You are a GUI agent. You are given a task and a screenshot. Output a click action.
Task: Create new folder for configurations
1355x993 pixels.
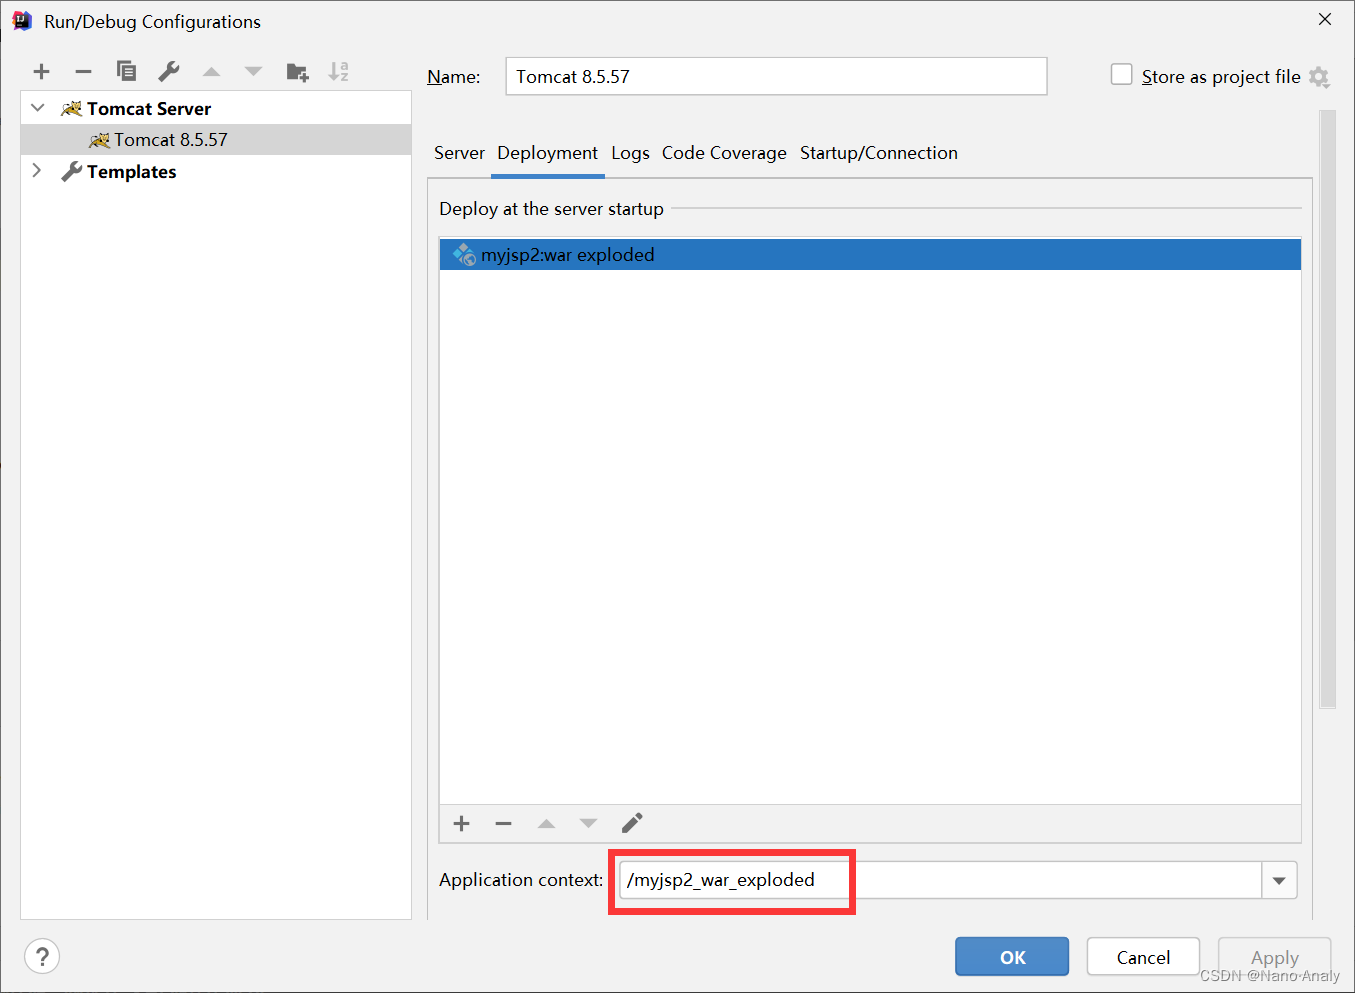point(297,71)
